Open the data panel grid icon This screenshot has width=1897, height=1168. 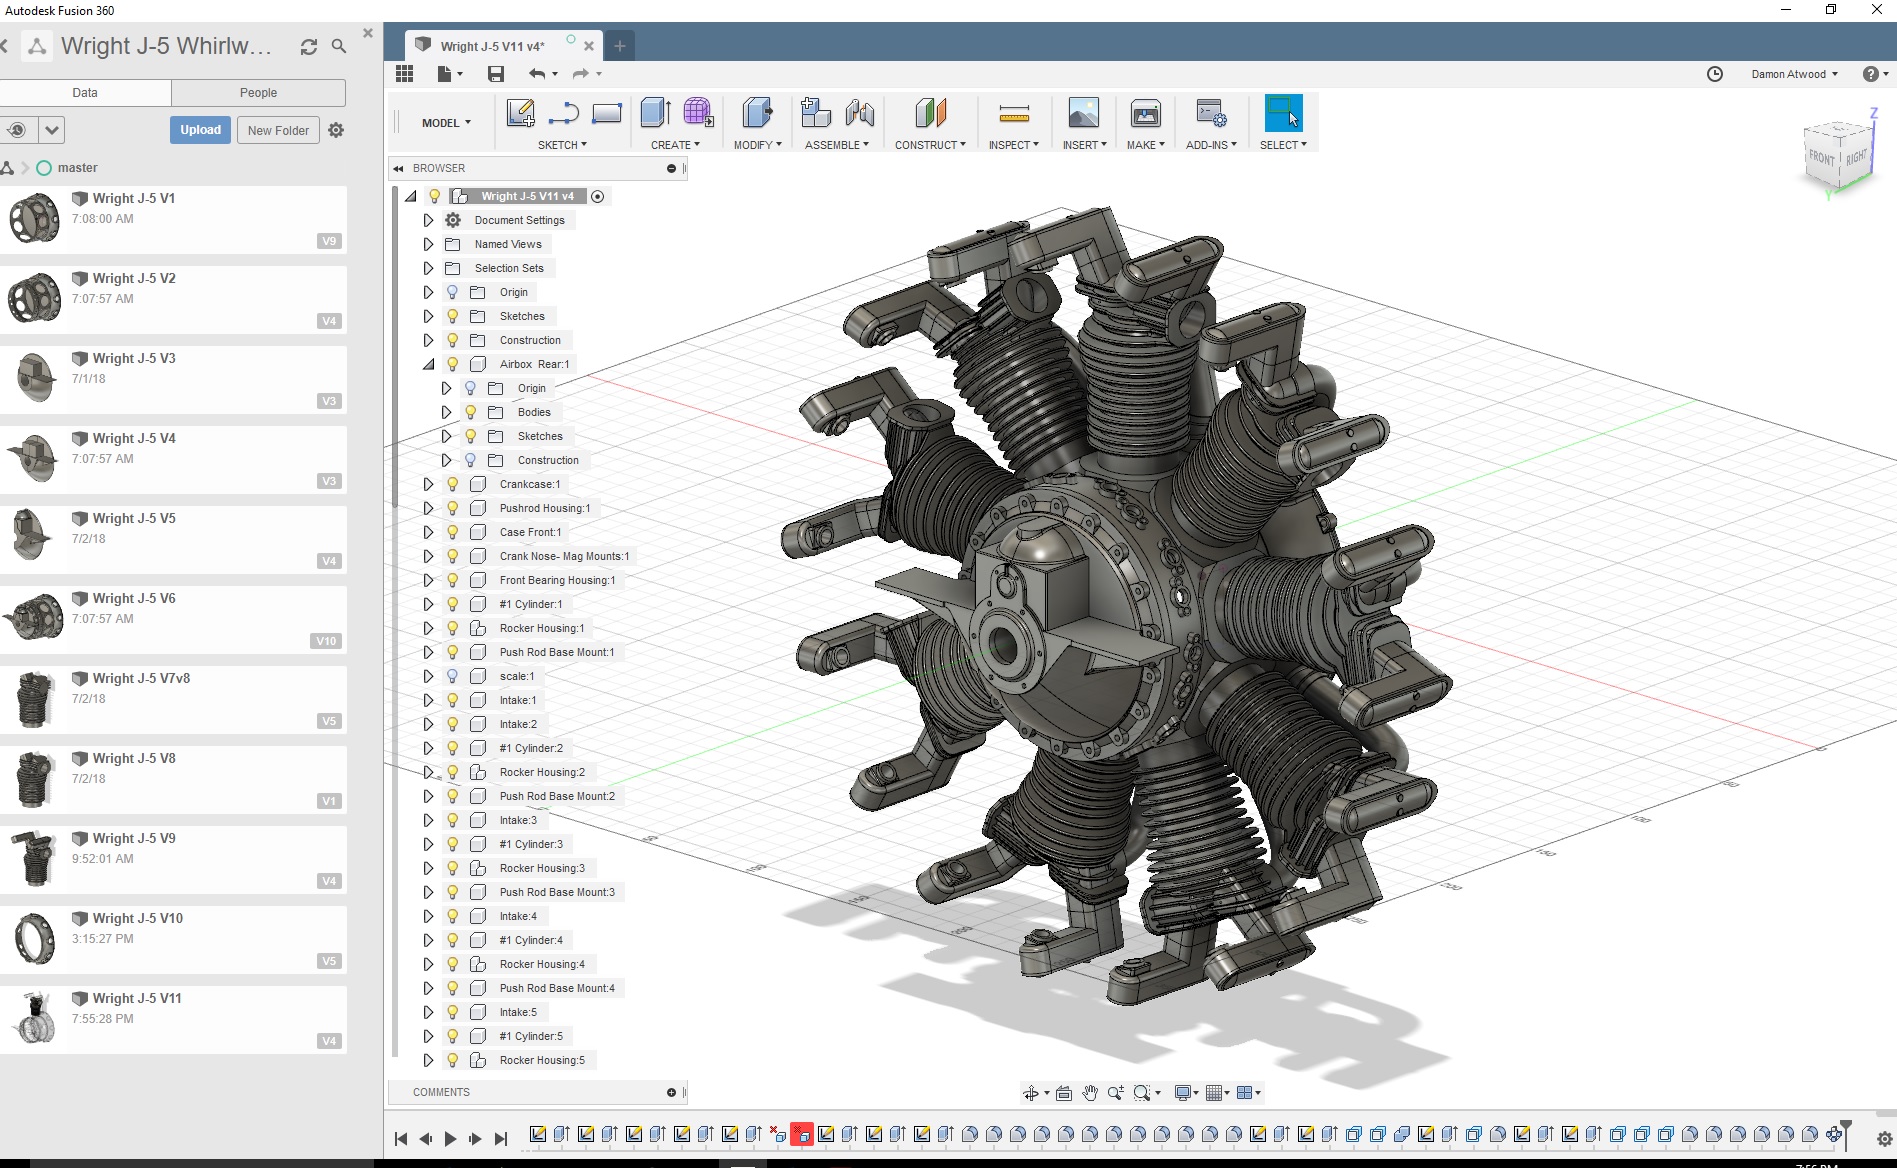404,74
